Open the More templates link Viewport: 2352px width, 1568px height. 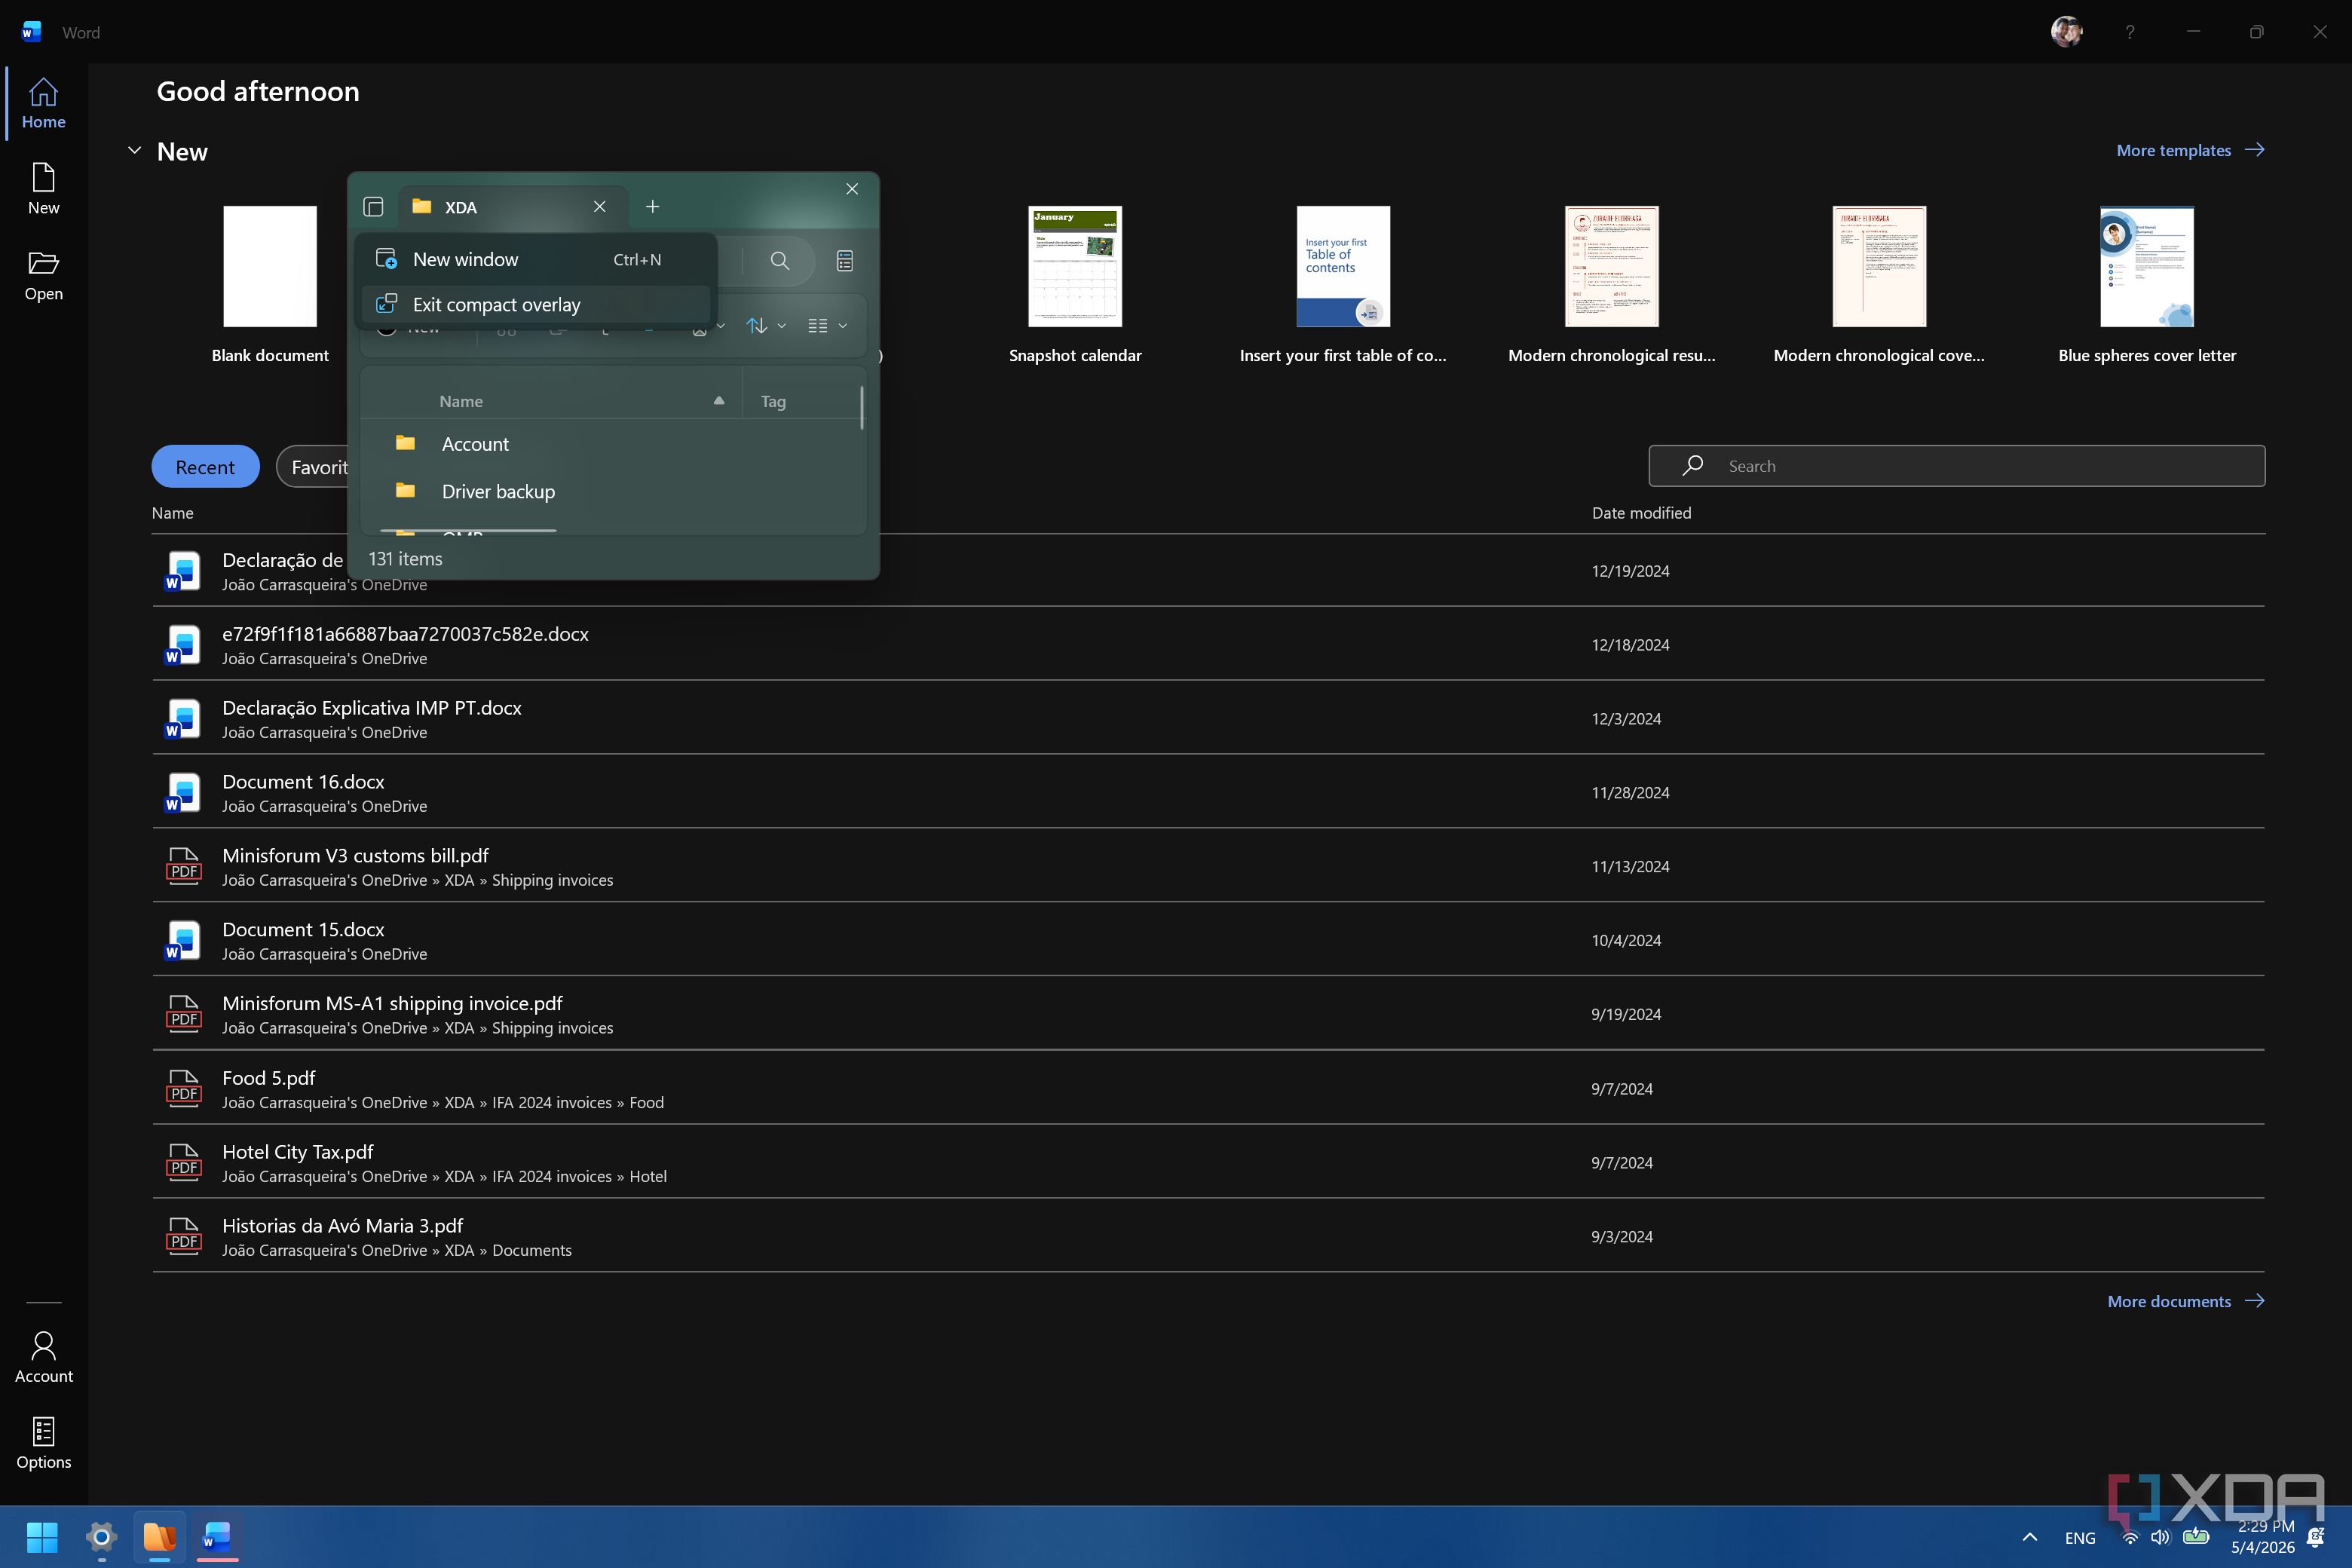pyautogui.click(x=2190, y=150)
